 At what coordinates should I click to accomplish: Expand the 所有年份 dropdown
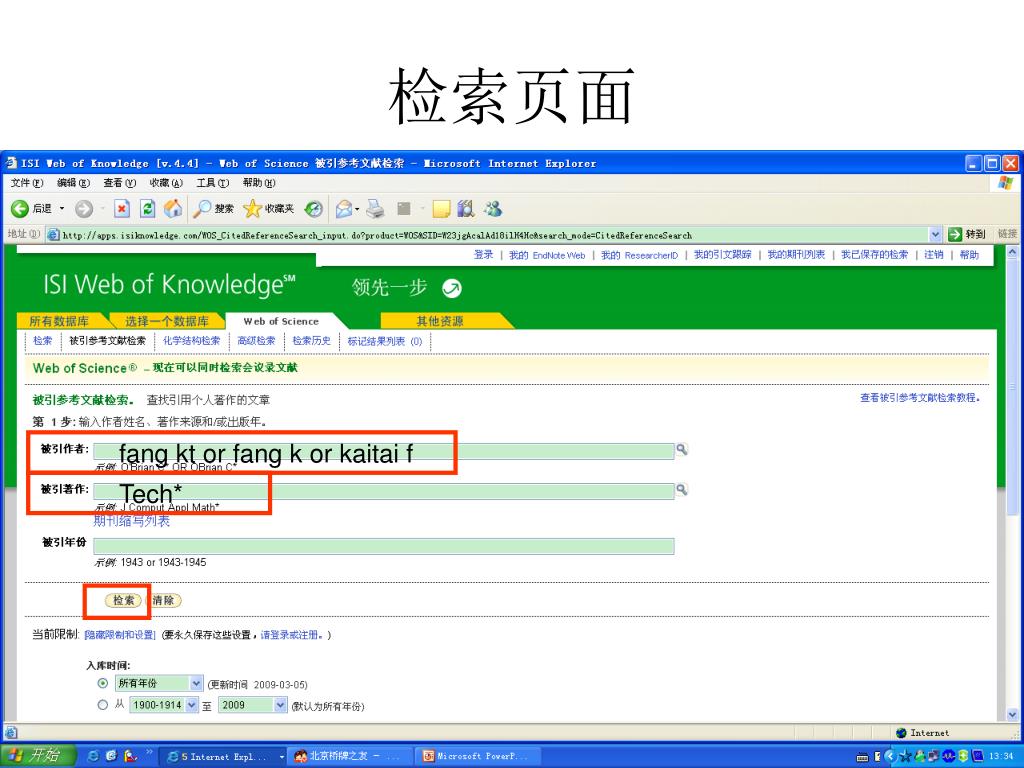196,683
